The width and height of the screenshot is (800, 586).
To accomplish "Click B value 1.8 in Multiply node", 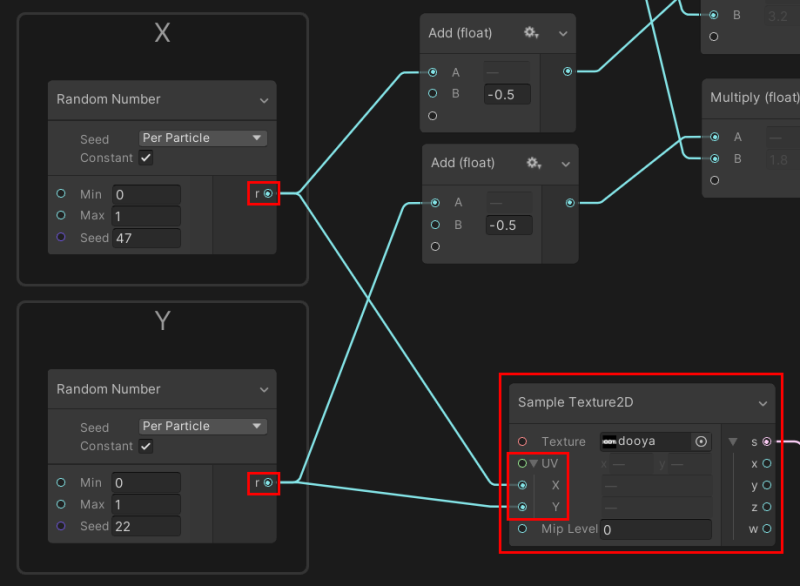I will (782, 160).
